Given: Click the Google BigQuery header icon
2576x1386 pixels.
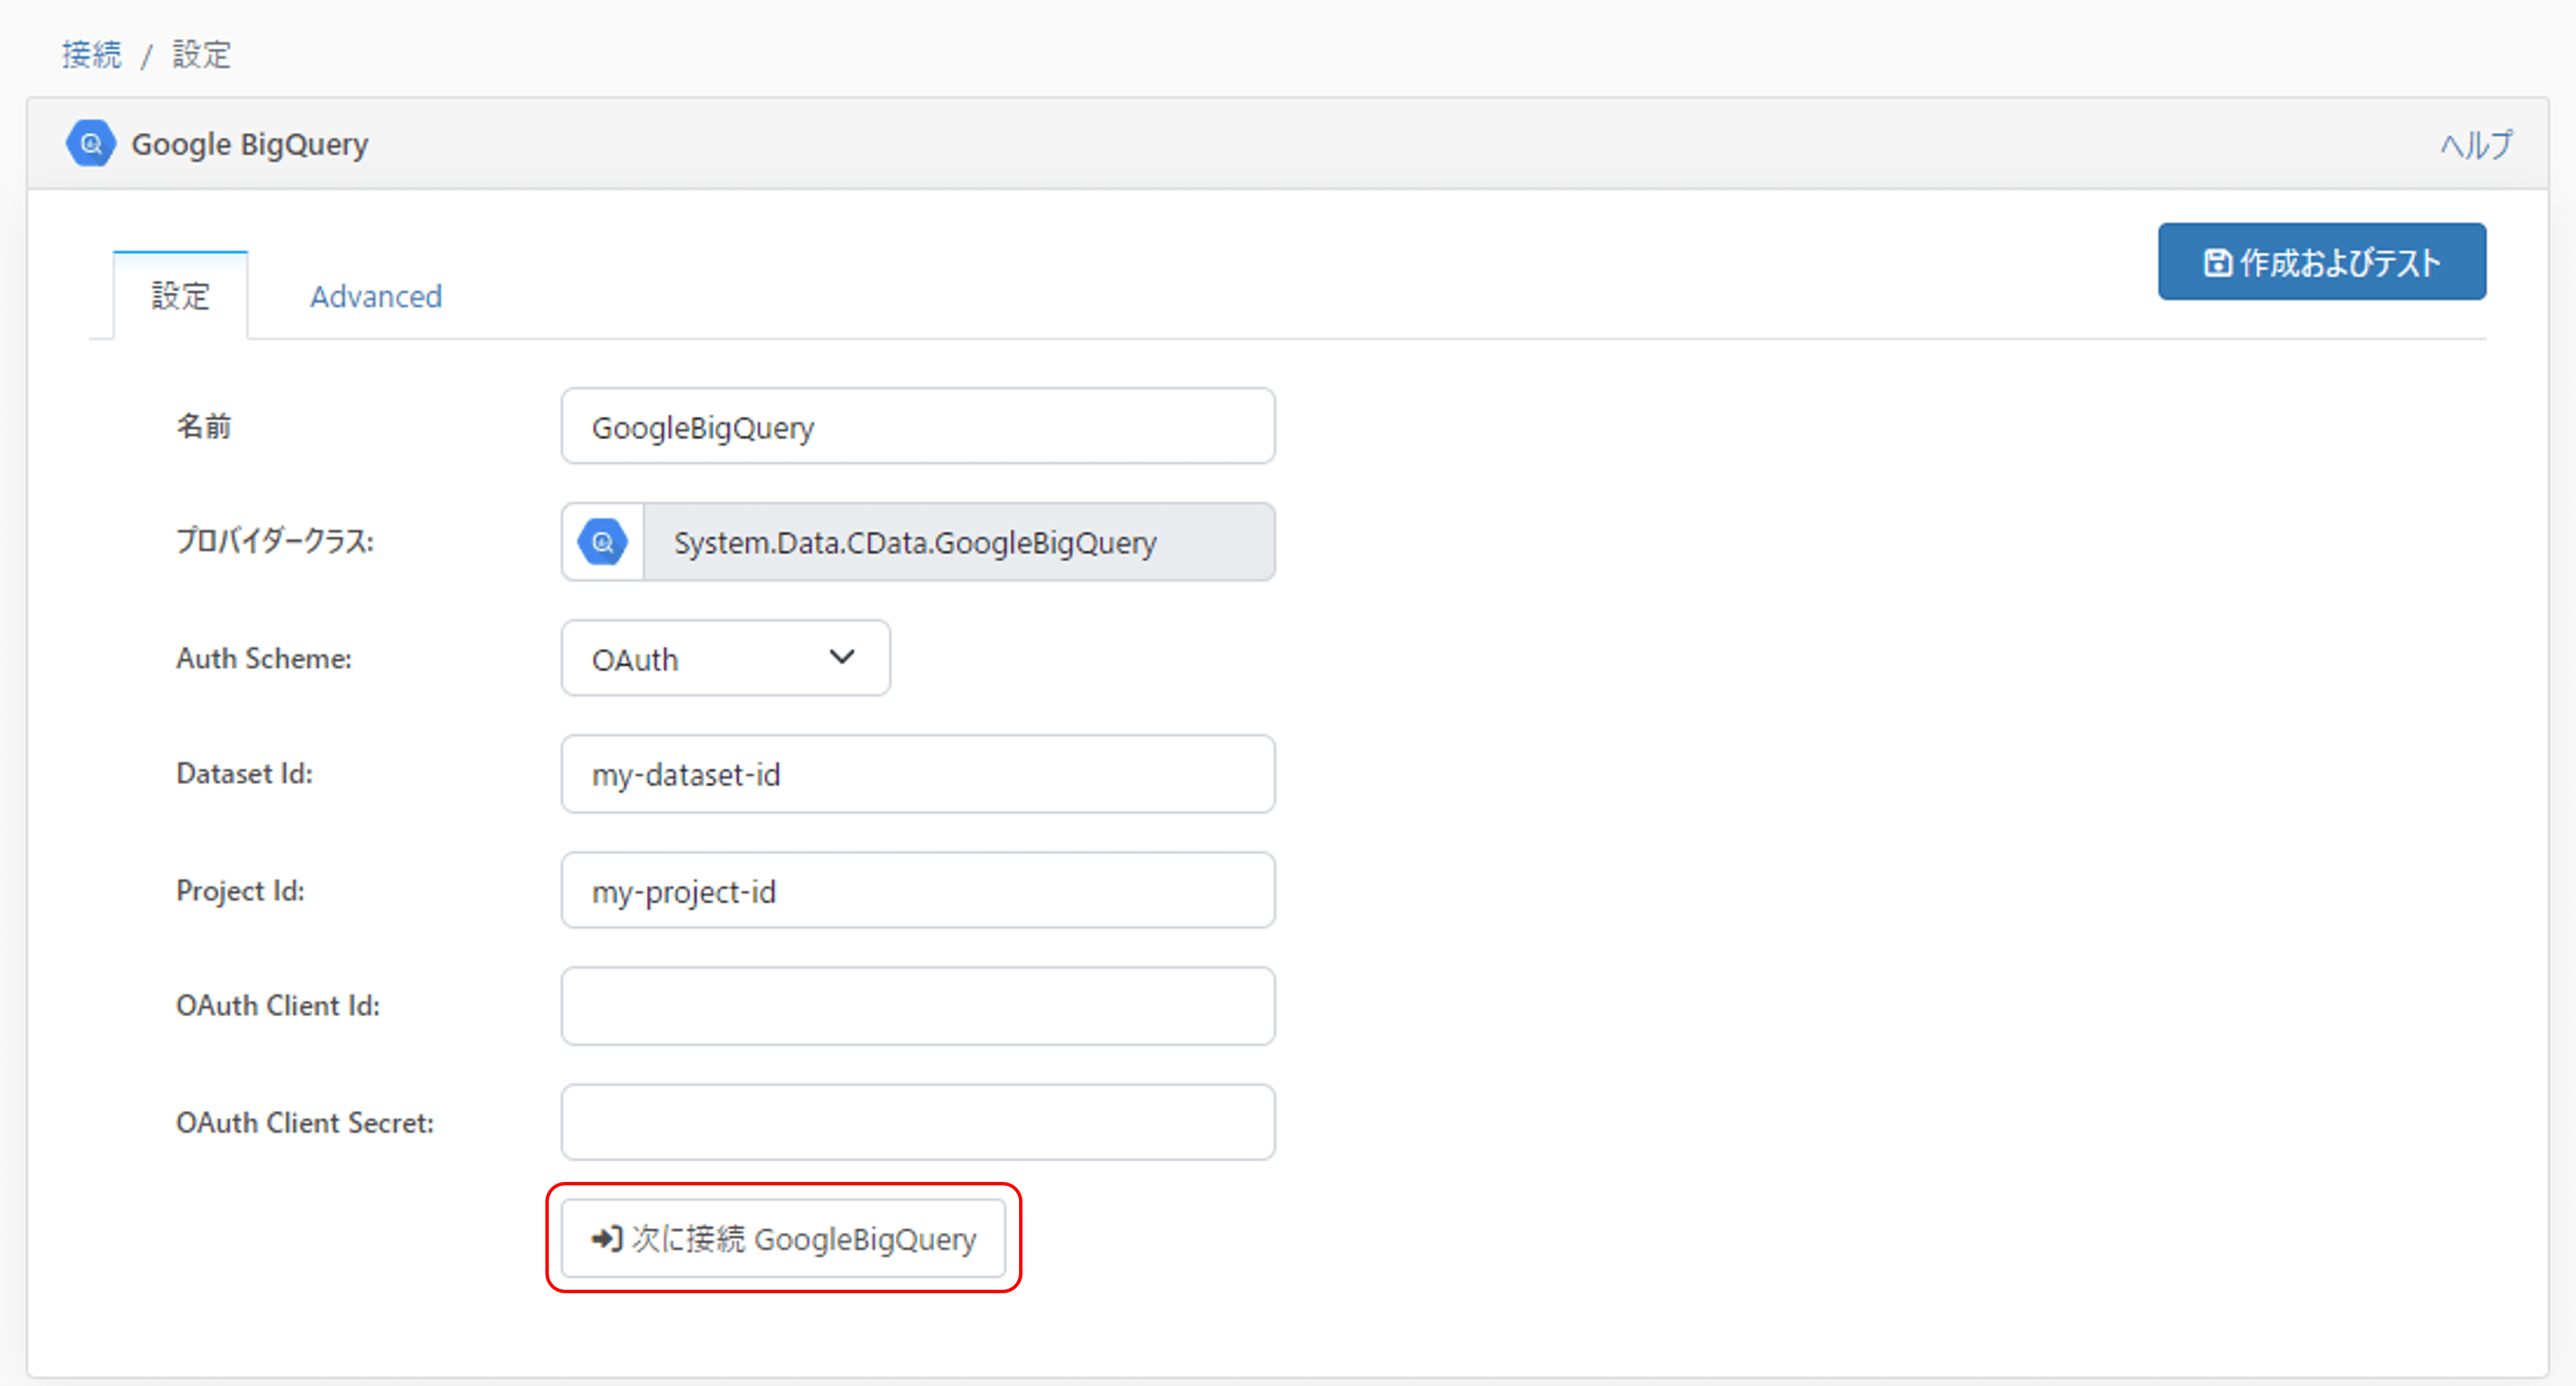Looking at the screenshot, I should pyautogui.click(x=90, y=144).
